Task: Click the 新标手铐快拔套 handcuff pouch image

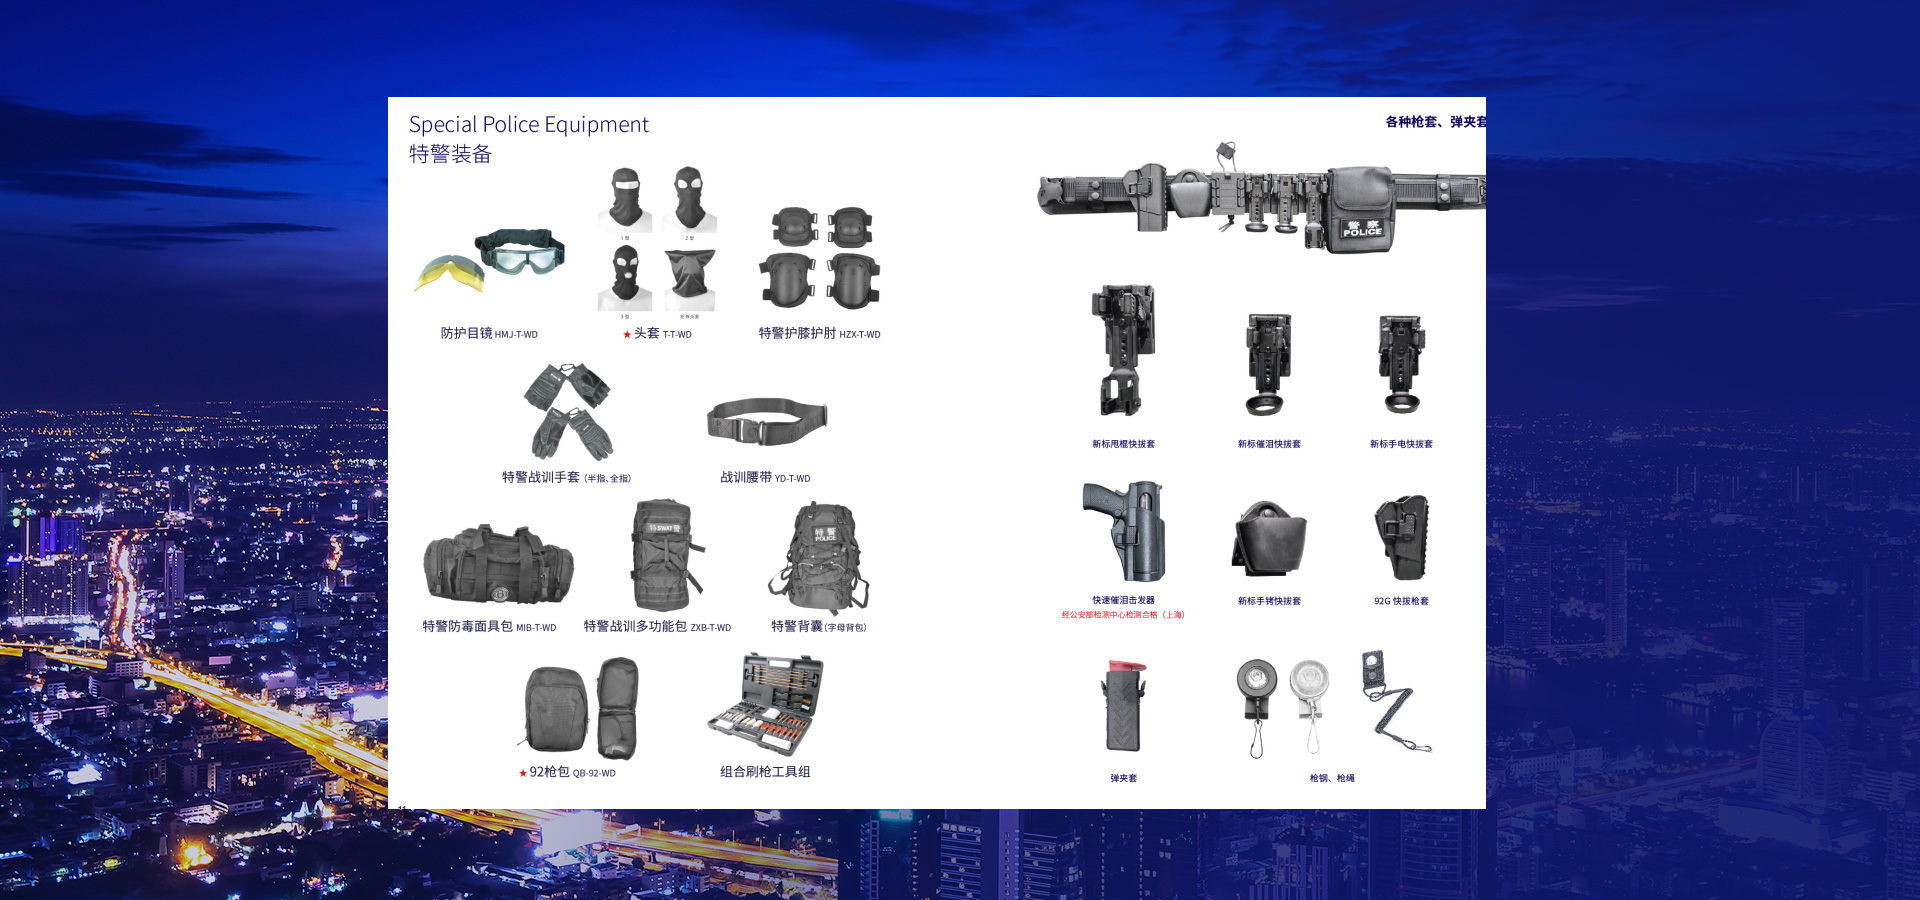Action: tap(1268, 540)
